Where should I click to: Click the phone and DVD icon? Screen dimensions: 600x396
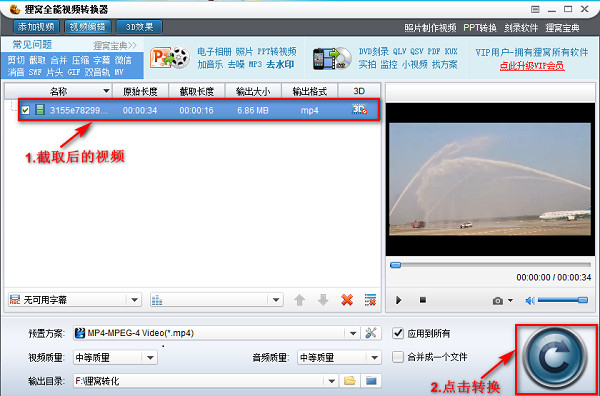(x=332, y=58)
